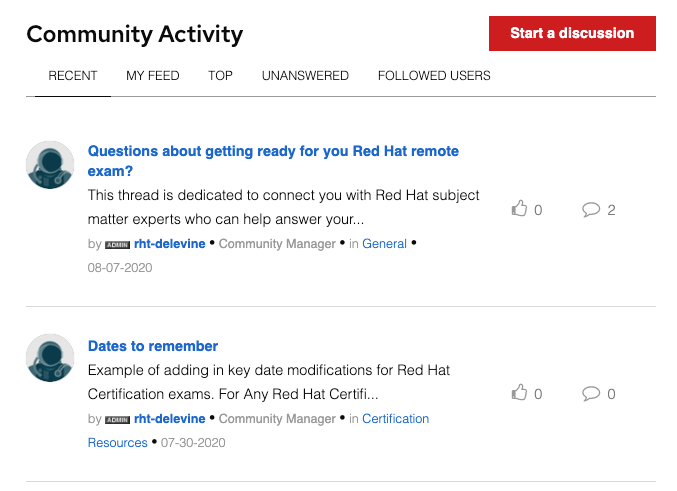Open rht-delevine profile on Dates to remember
This screenshot has height=491, width=677.
169,419
